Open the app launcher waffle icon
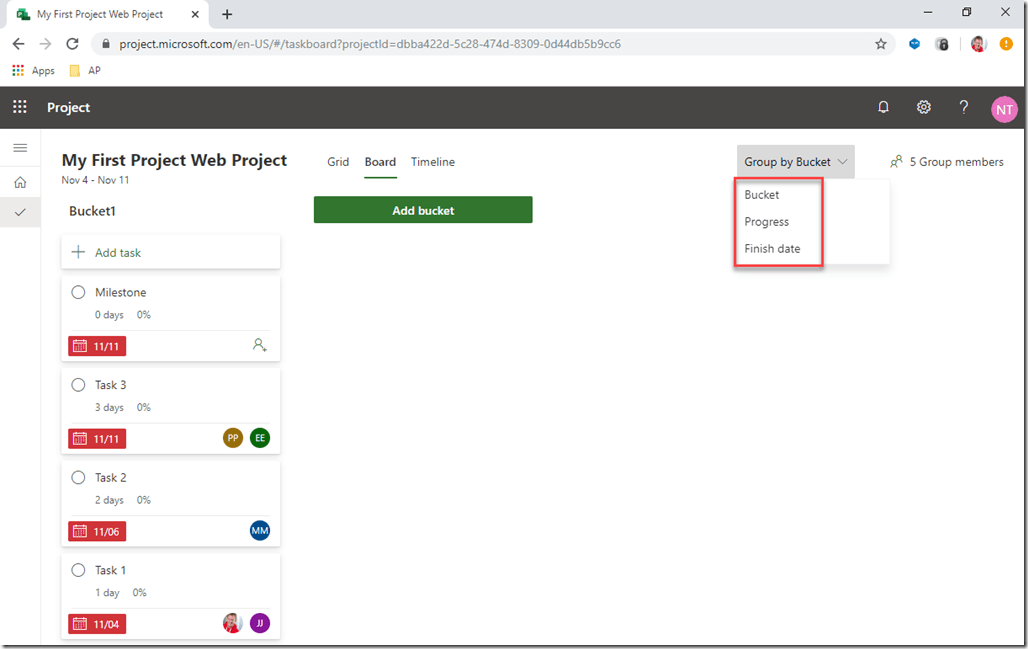The width and height of the screenshot is (1028, 649). (x=20, y=108)
